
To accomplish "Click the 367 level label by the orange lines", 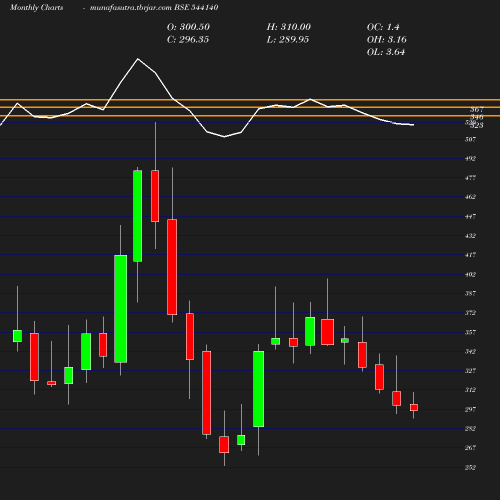I will [x=477, y=110].
